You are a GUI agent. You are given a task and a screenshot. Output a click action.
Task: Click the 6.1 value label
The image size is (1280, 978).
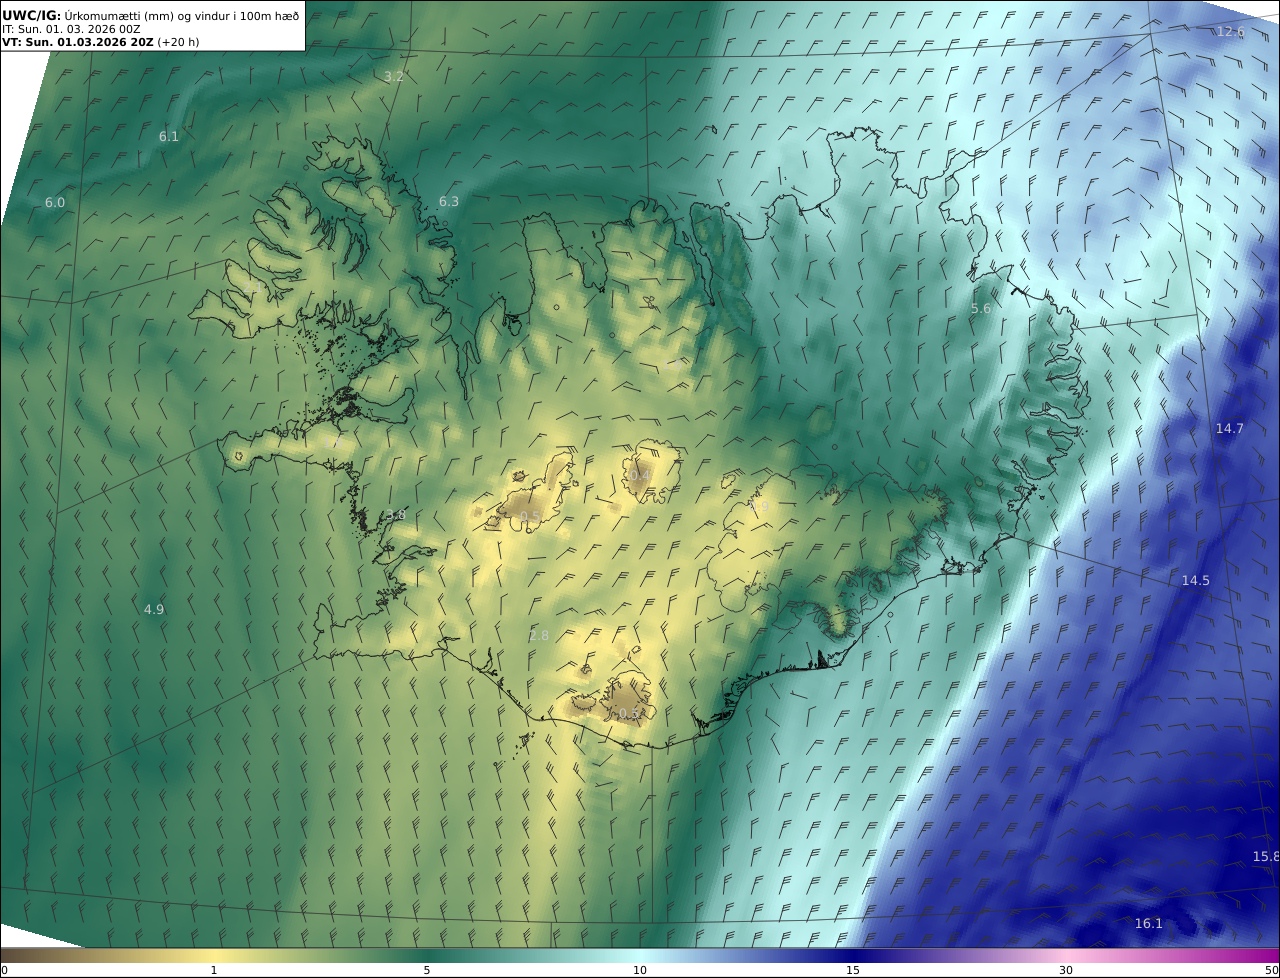[x=169, y=136]
